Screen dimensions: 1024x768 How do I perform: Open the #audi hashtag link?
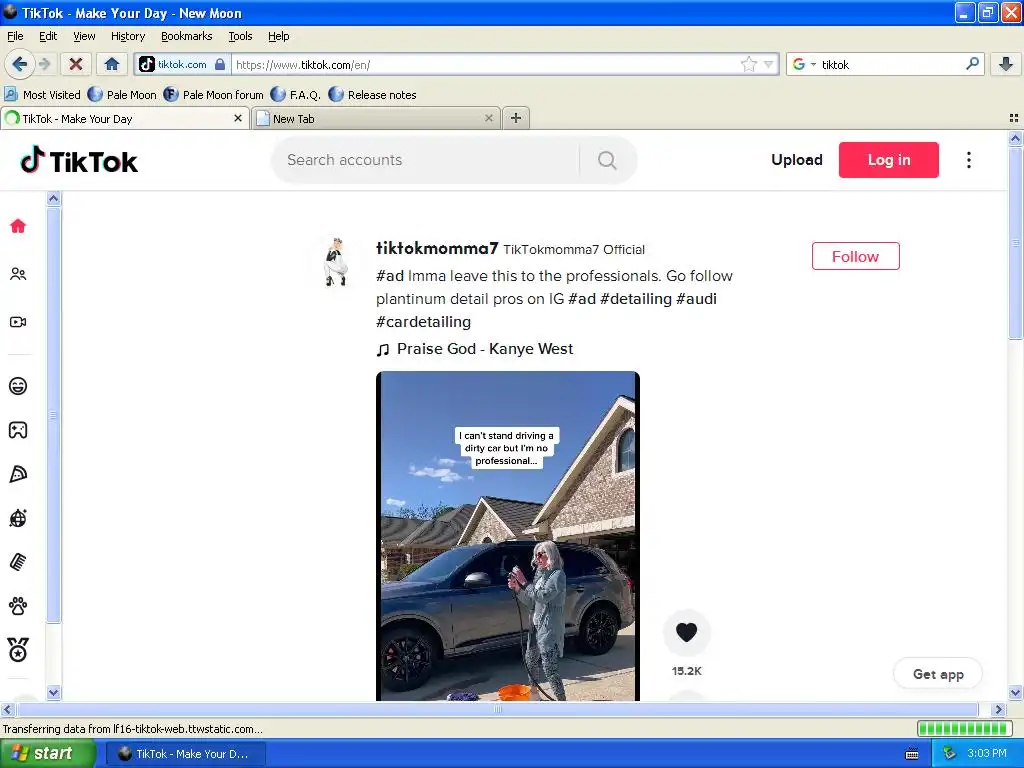click(696, 298)
